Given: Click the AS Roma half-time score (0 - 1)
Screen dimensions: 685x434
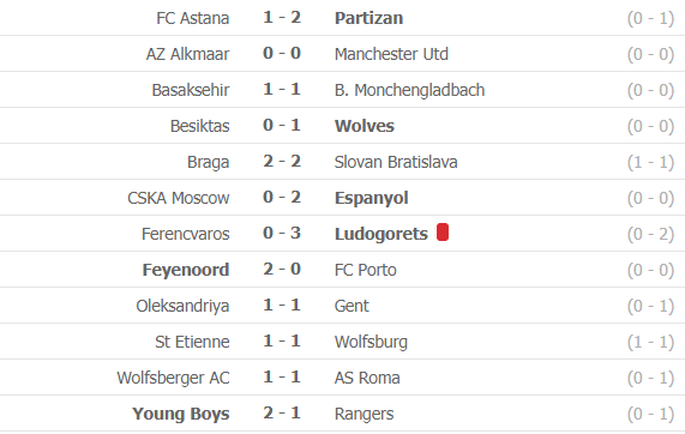Looking at the screenshot, I should 651,378.
